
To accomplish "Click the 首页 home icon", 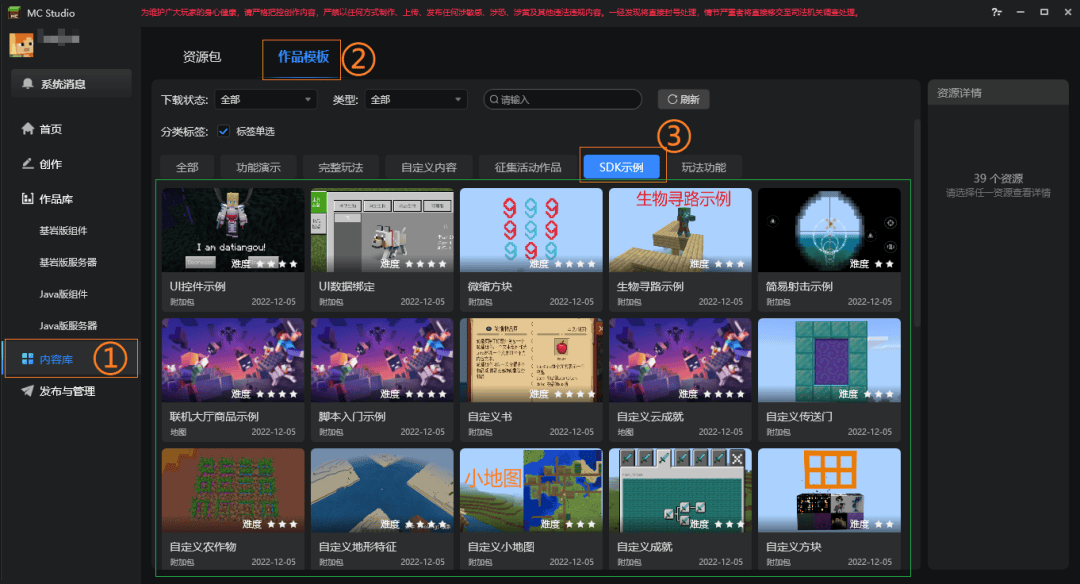I will coord(28,128).
